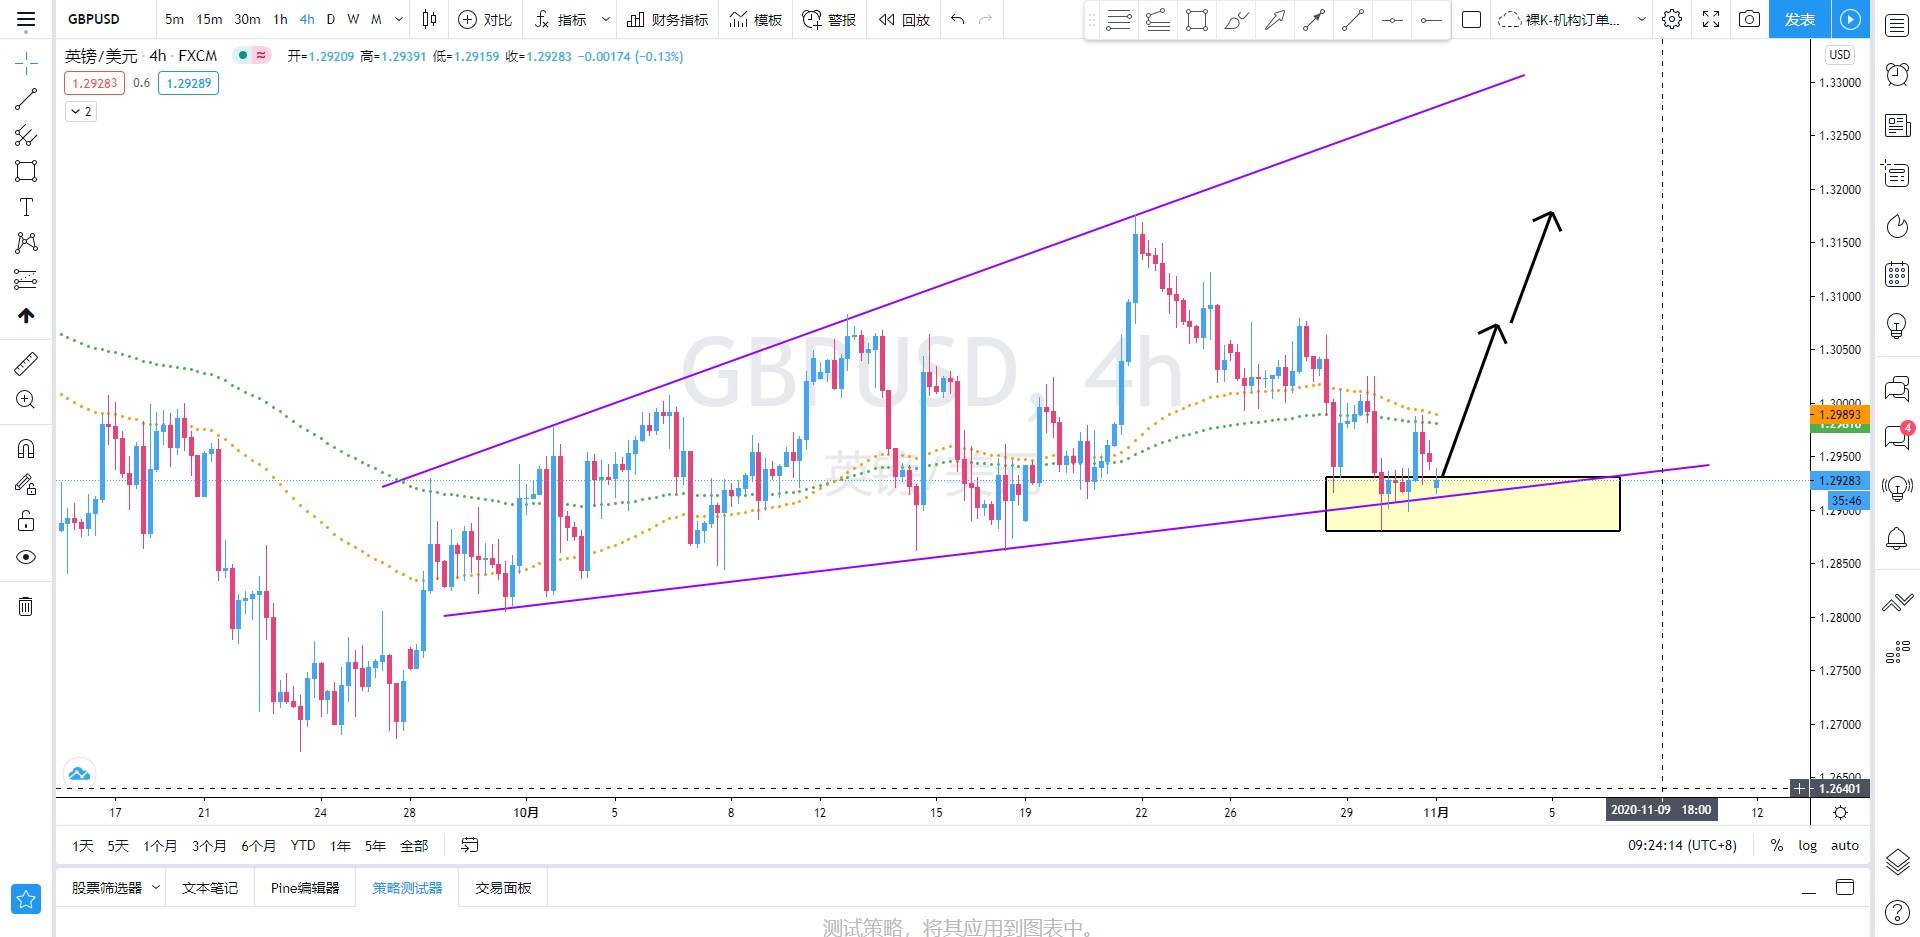The width and height of the screenshot is (1920, 937).
Task: Select Fib retracement in floating drawing toolbar
Action: [1119, 20]
